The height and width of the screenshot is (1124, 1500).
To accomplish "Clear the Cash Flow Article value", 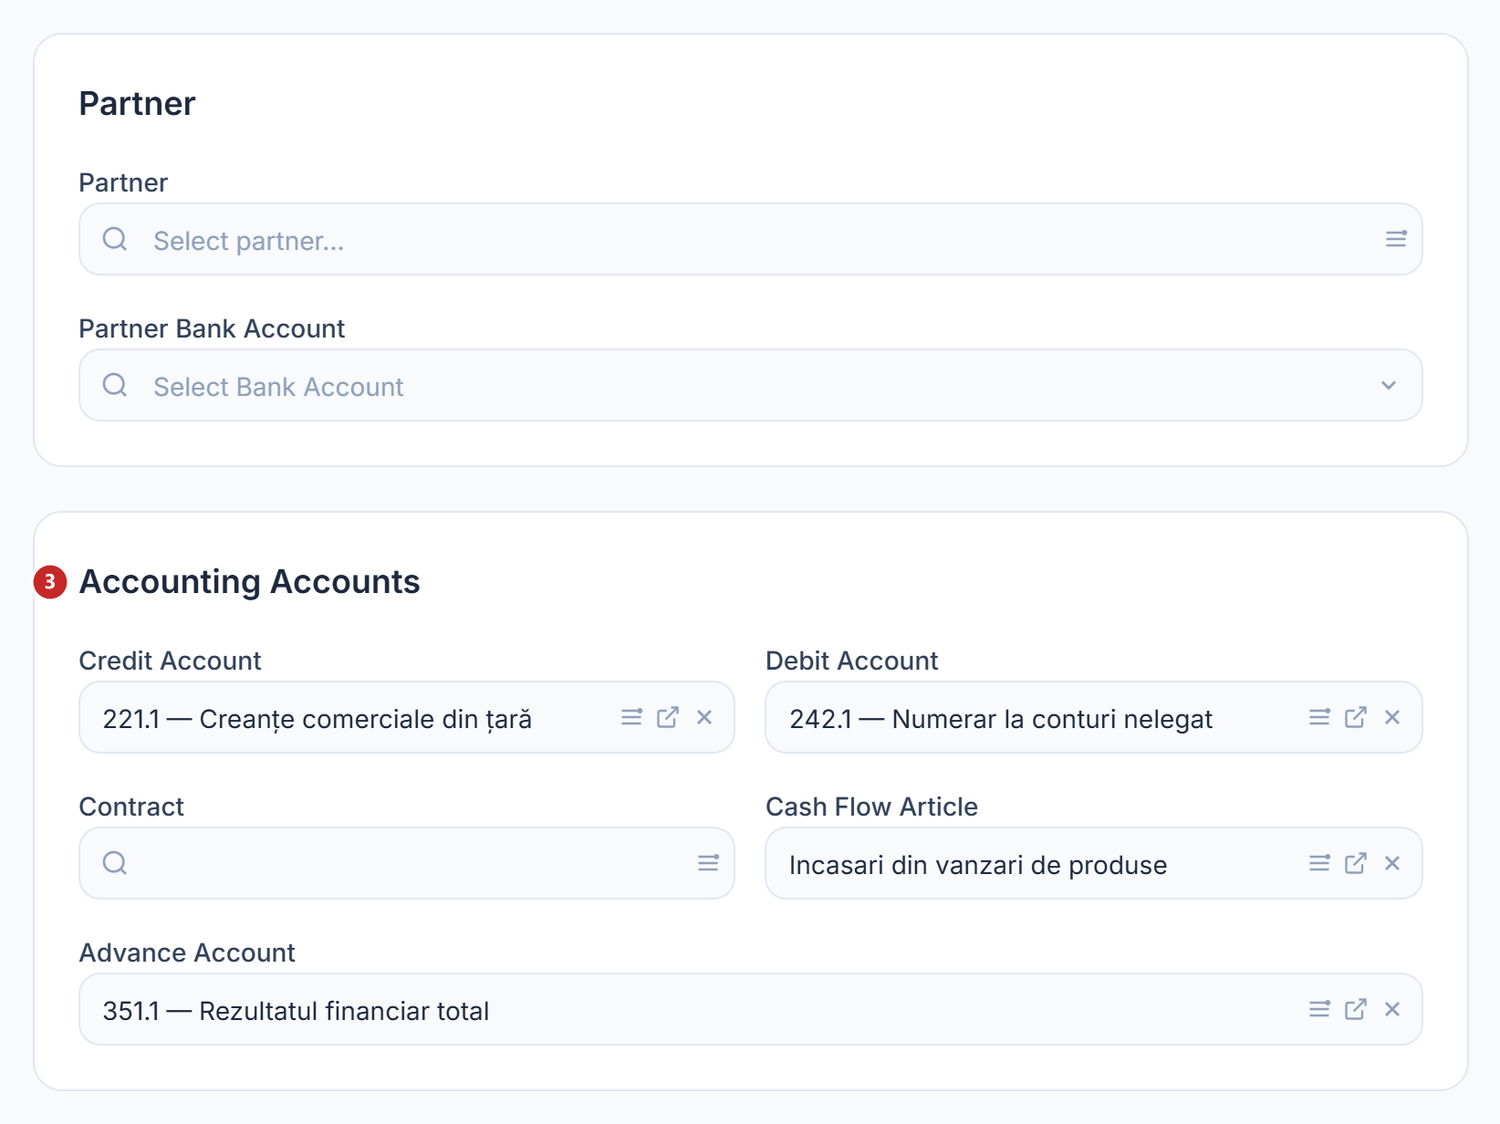I will tap(1392, 863).
